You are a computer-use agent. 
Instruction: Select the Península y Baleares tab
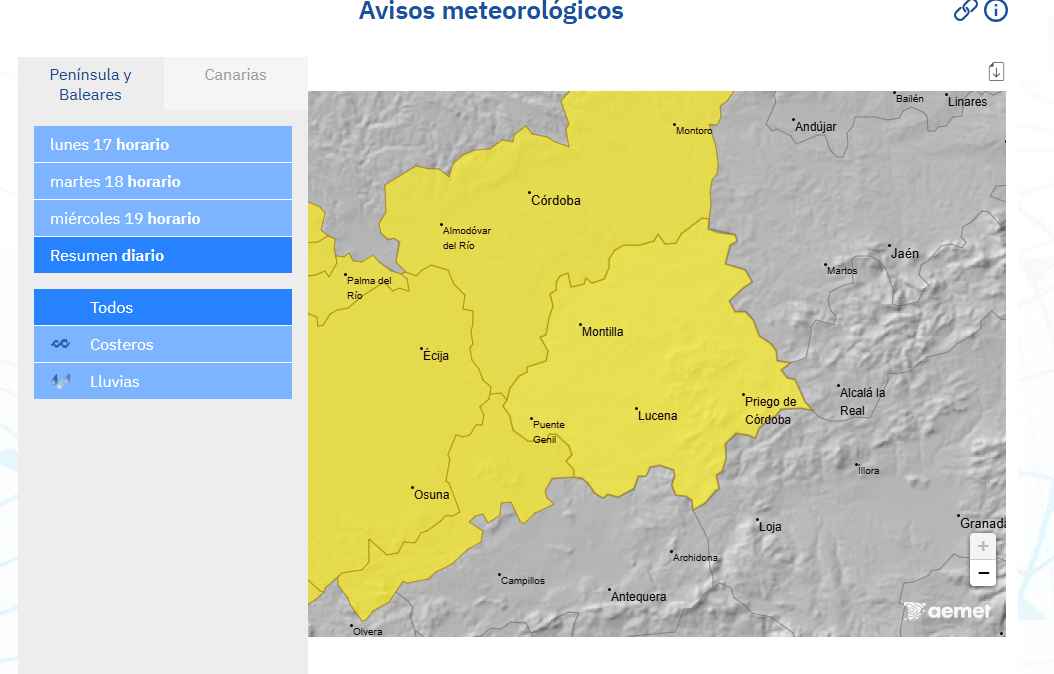[90, 84]
